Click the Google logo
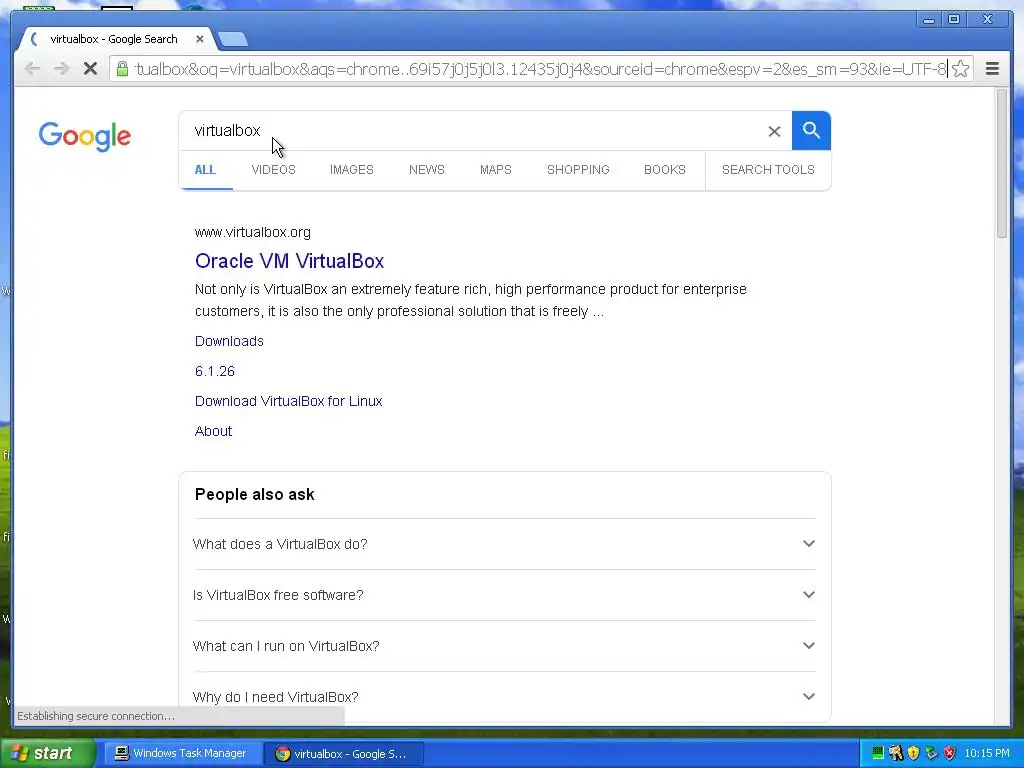The width and height of the screenshot is (1024, 768). coord(85,136)
